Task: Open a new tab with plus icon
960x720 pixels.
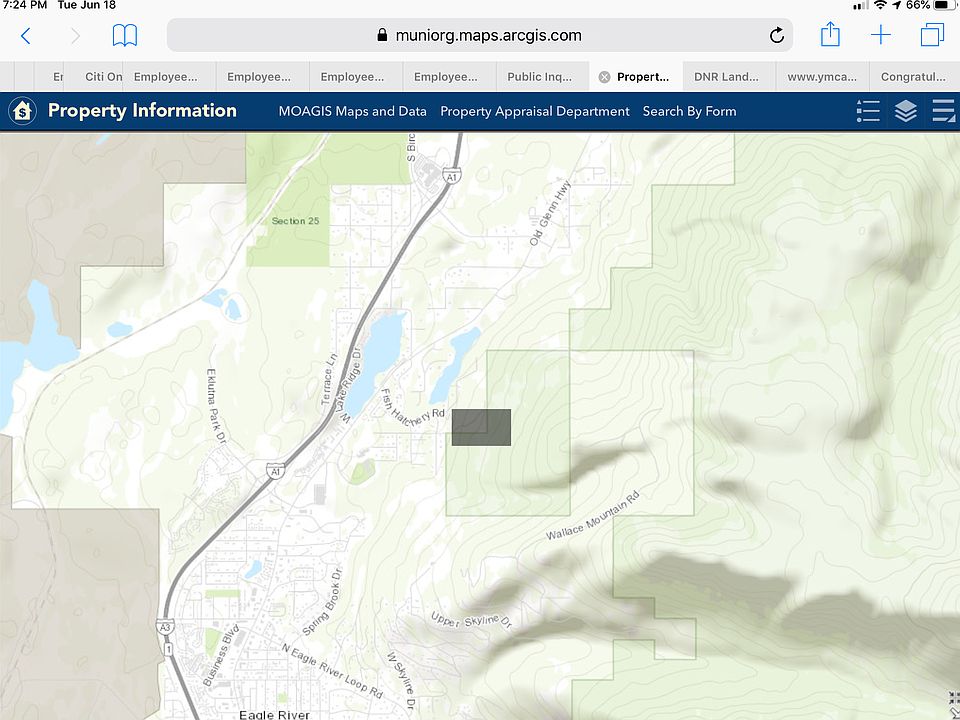Action: pyautogui.click(x=880, y=36)
